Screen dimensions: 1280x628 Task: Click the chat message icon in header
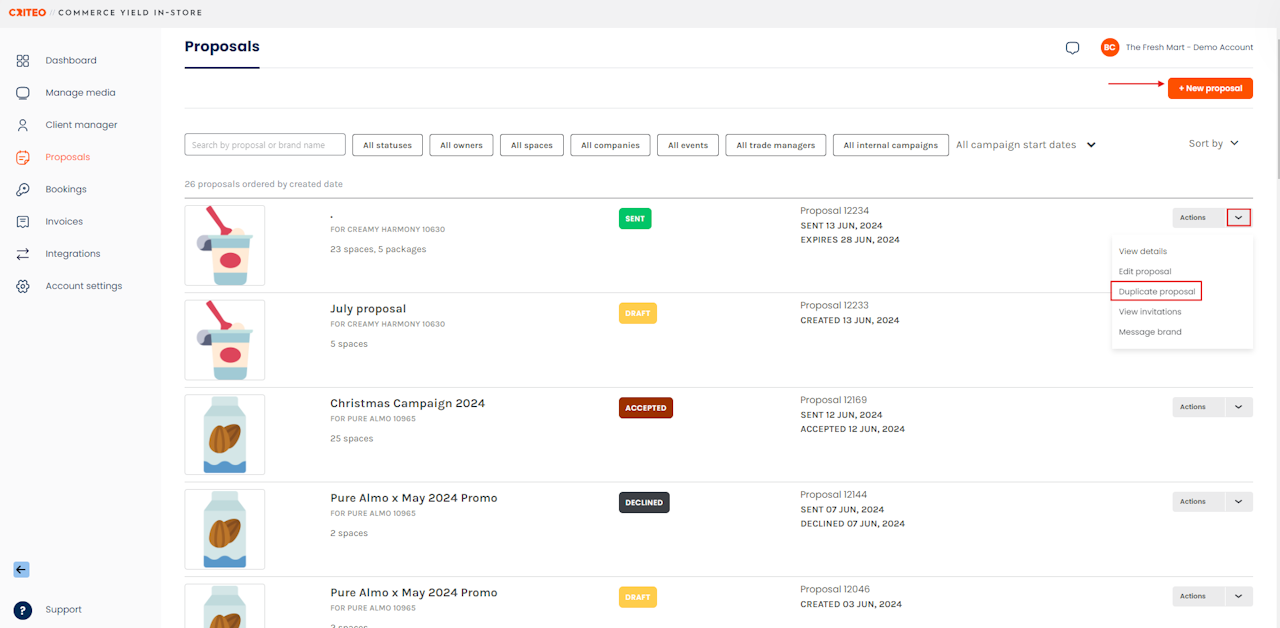1072,48
